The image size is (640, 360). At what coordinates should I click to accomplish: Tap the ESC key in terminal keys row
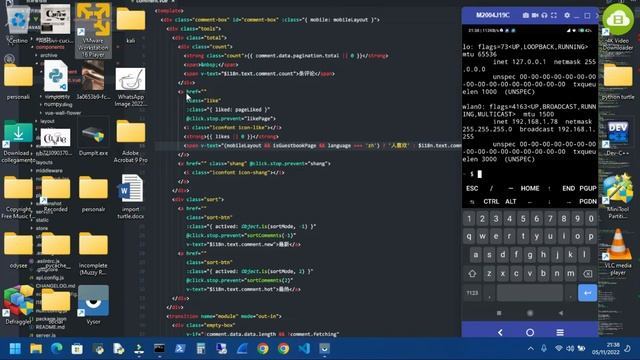click(x=472, y=188)
